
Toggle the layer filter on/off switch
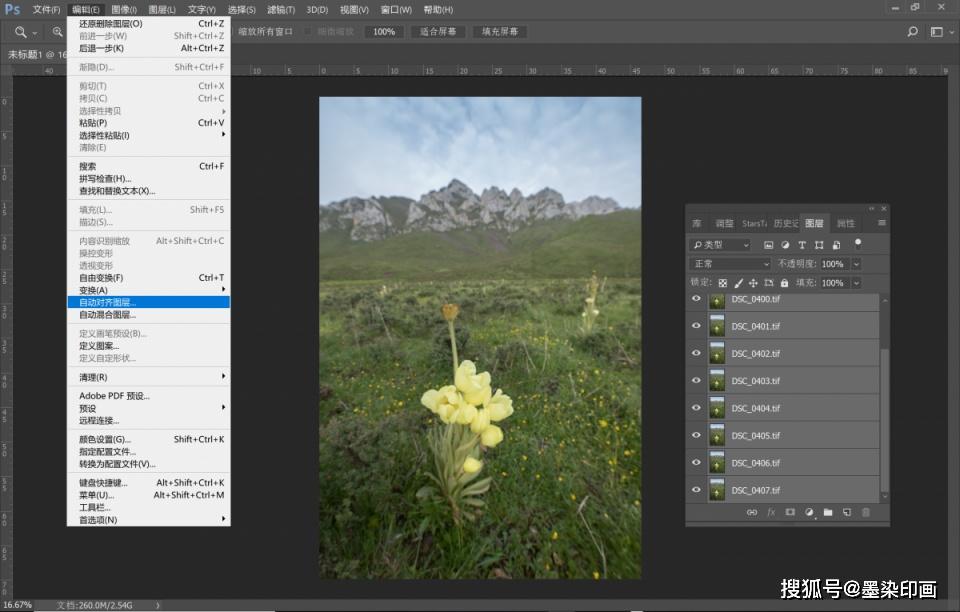pos(858,244)
